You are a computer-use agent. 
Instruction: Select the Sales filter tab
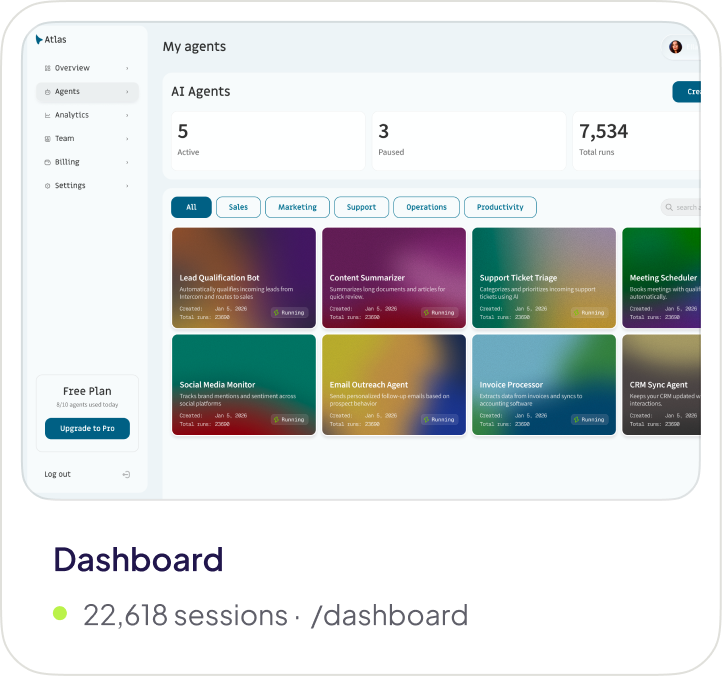click(238, 207)
